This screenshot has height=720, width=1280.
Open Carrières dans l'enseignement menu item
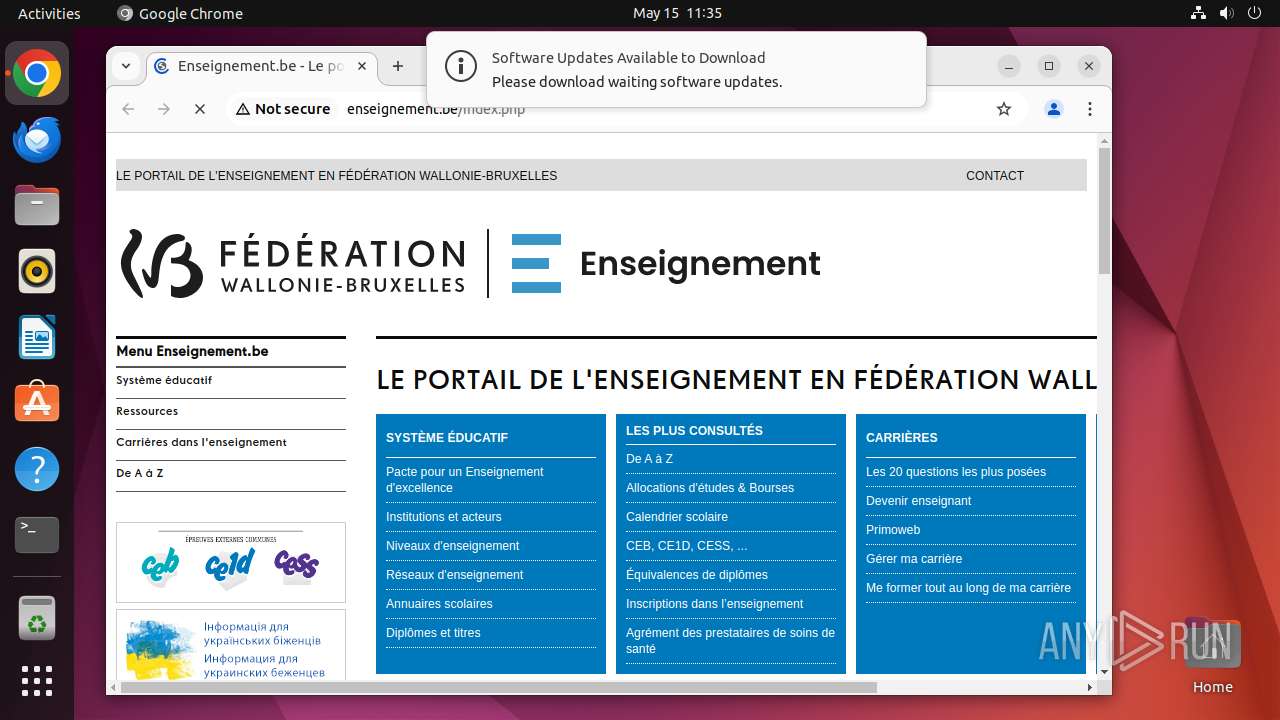201,443
